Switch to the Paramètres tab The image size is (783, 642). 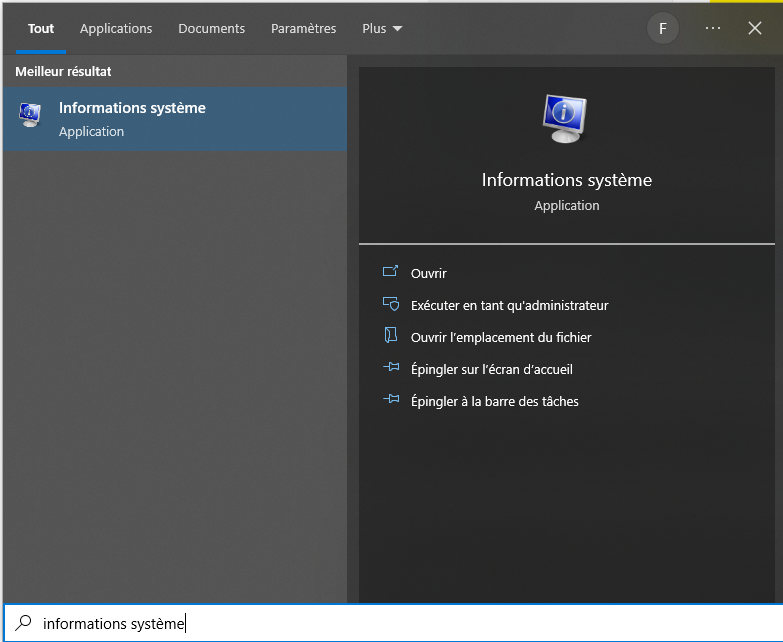pos(303,29)
